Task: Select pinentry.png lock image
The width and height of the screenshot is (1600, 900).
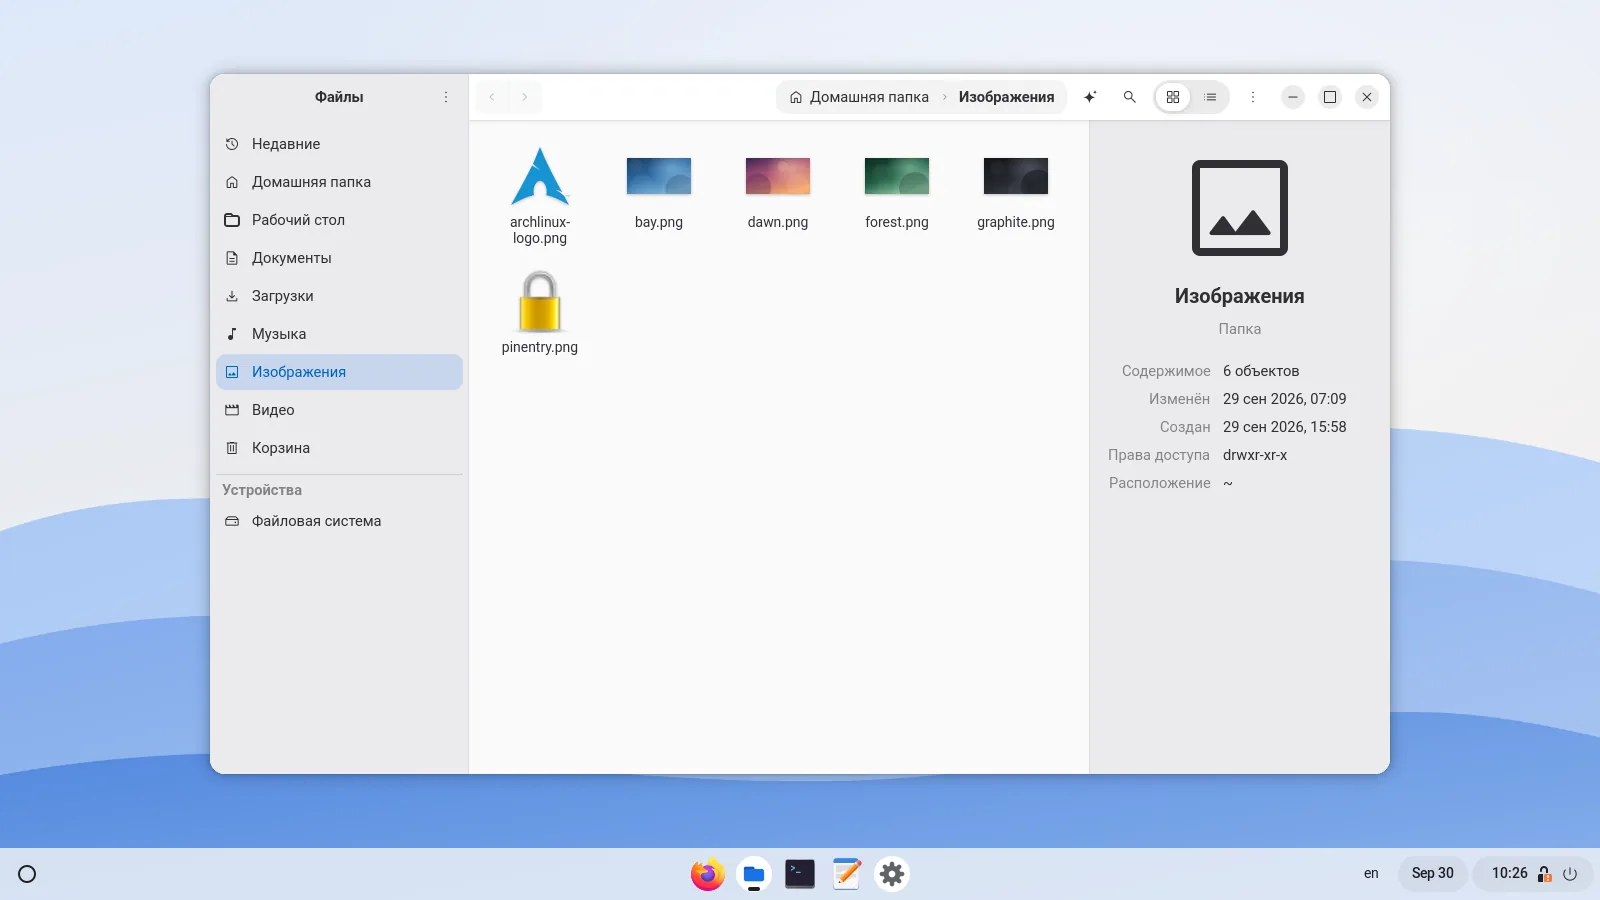Action: pyautogui.click(x=540, y=302)
